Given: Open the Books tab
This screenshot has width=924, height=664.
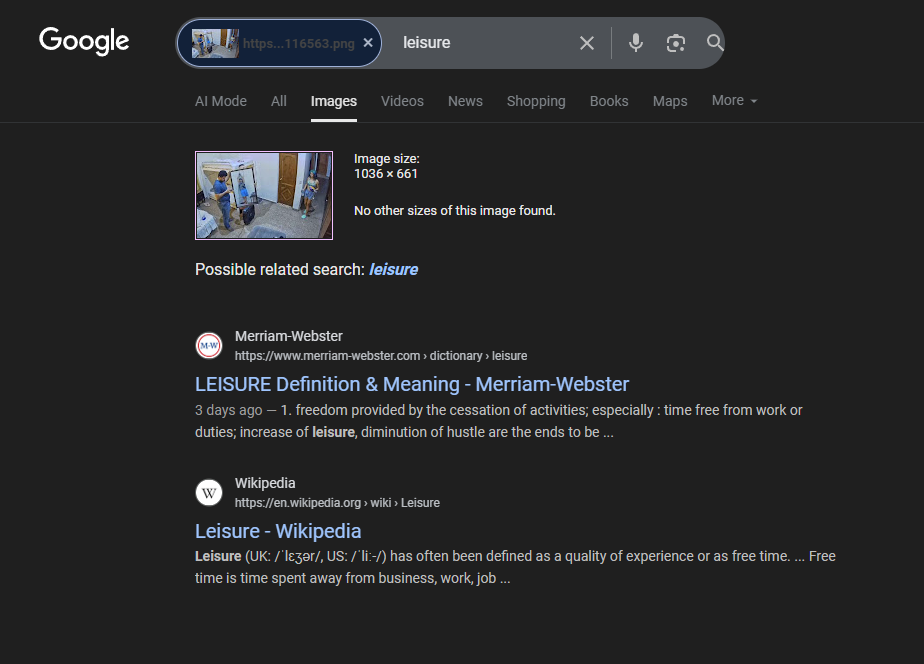Looking at the screenshot, I should tap(609, 101).
